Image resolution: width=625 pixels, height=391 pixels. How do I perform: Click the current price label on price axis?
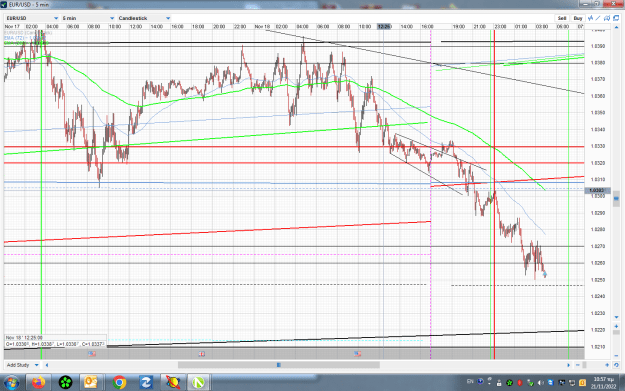(596, 191)
